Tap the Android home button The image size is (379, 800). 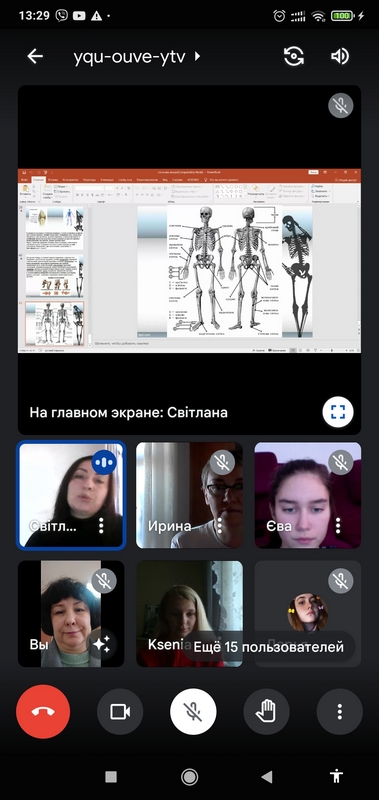coord(190,777)
